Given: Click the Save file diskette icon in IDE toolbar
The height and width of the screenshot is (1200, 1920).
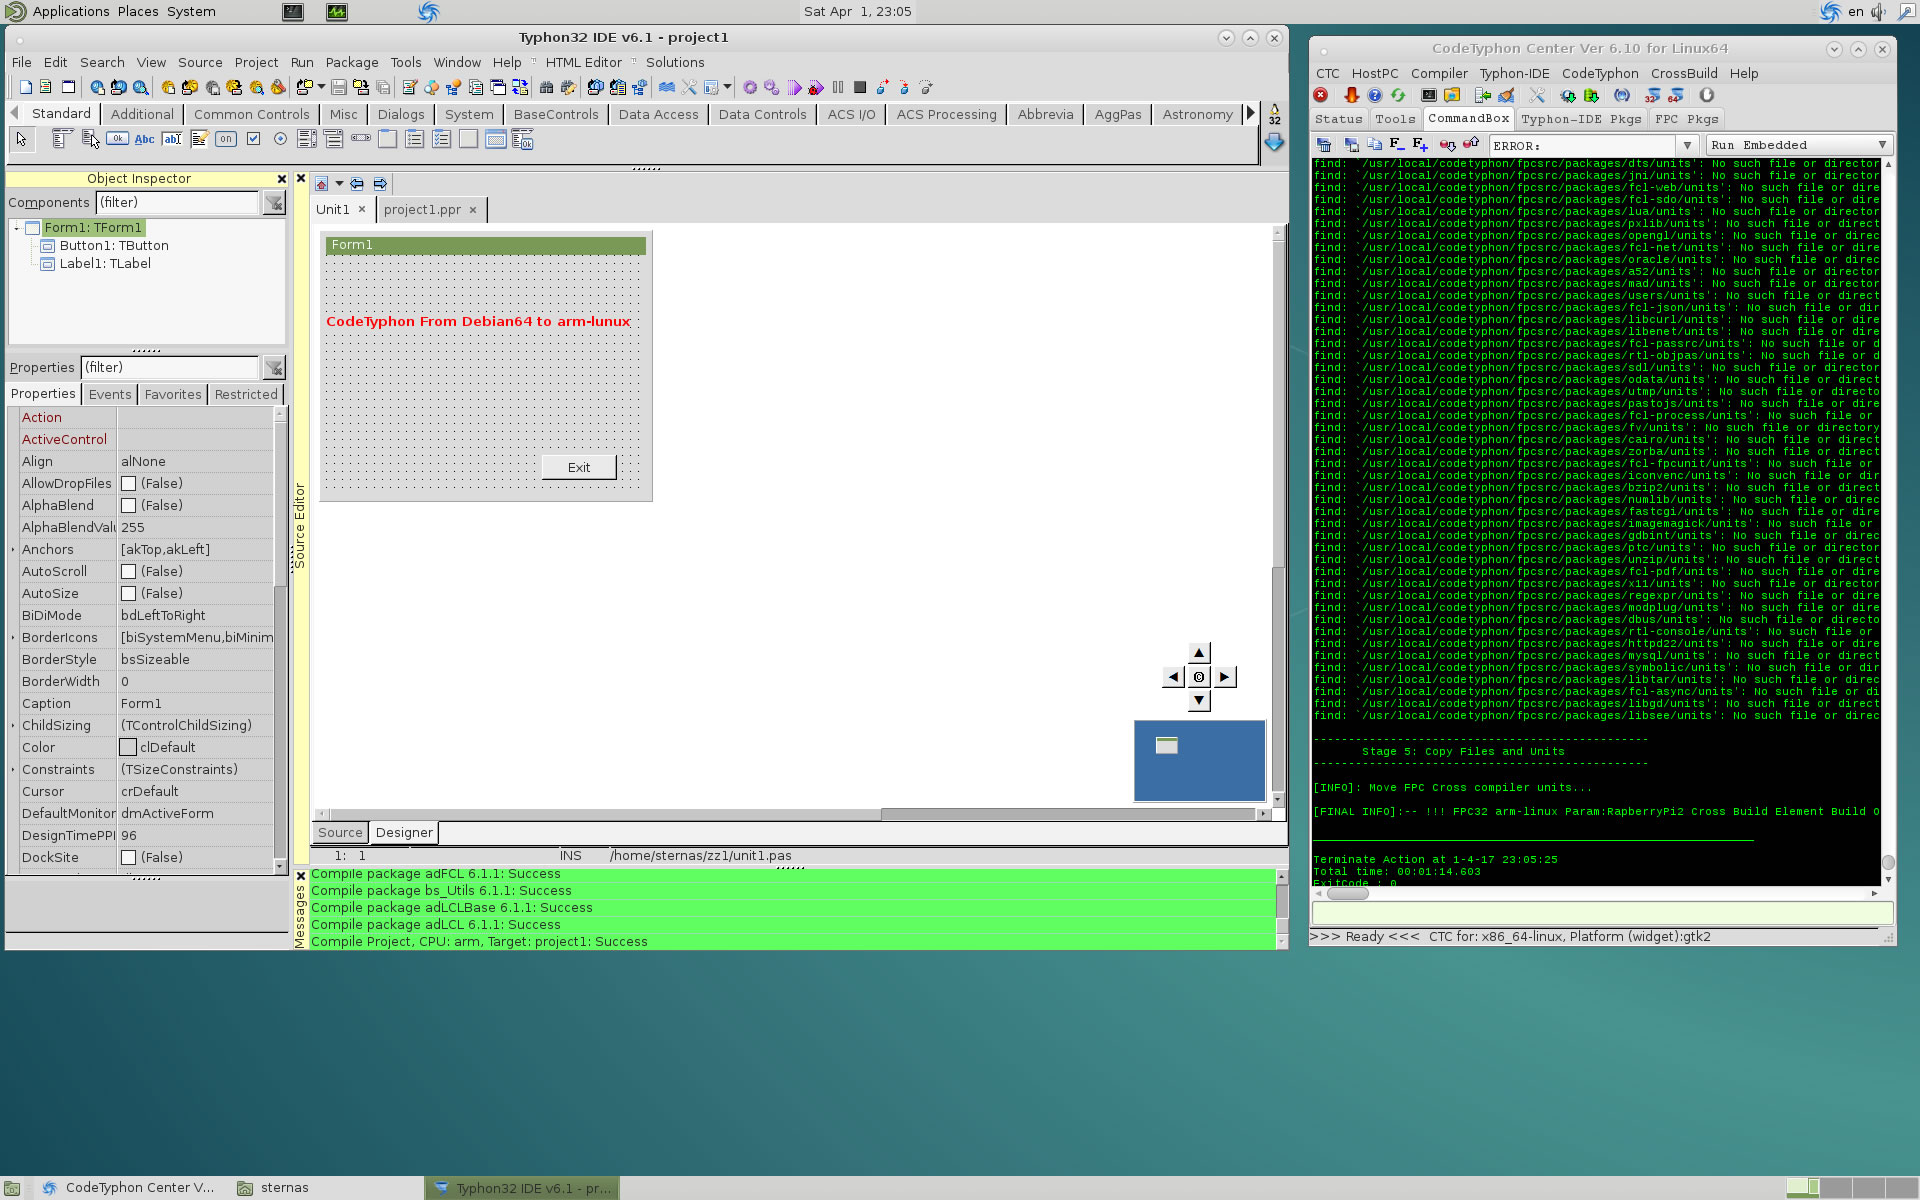Looking at the screenshot, I should point(338,87).
